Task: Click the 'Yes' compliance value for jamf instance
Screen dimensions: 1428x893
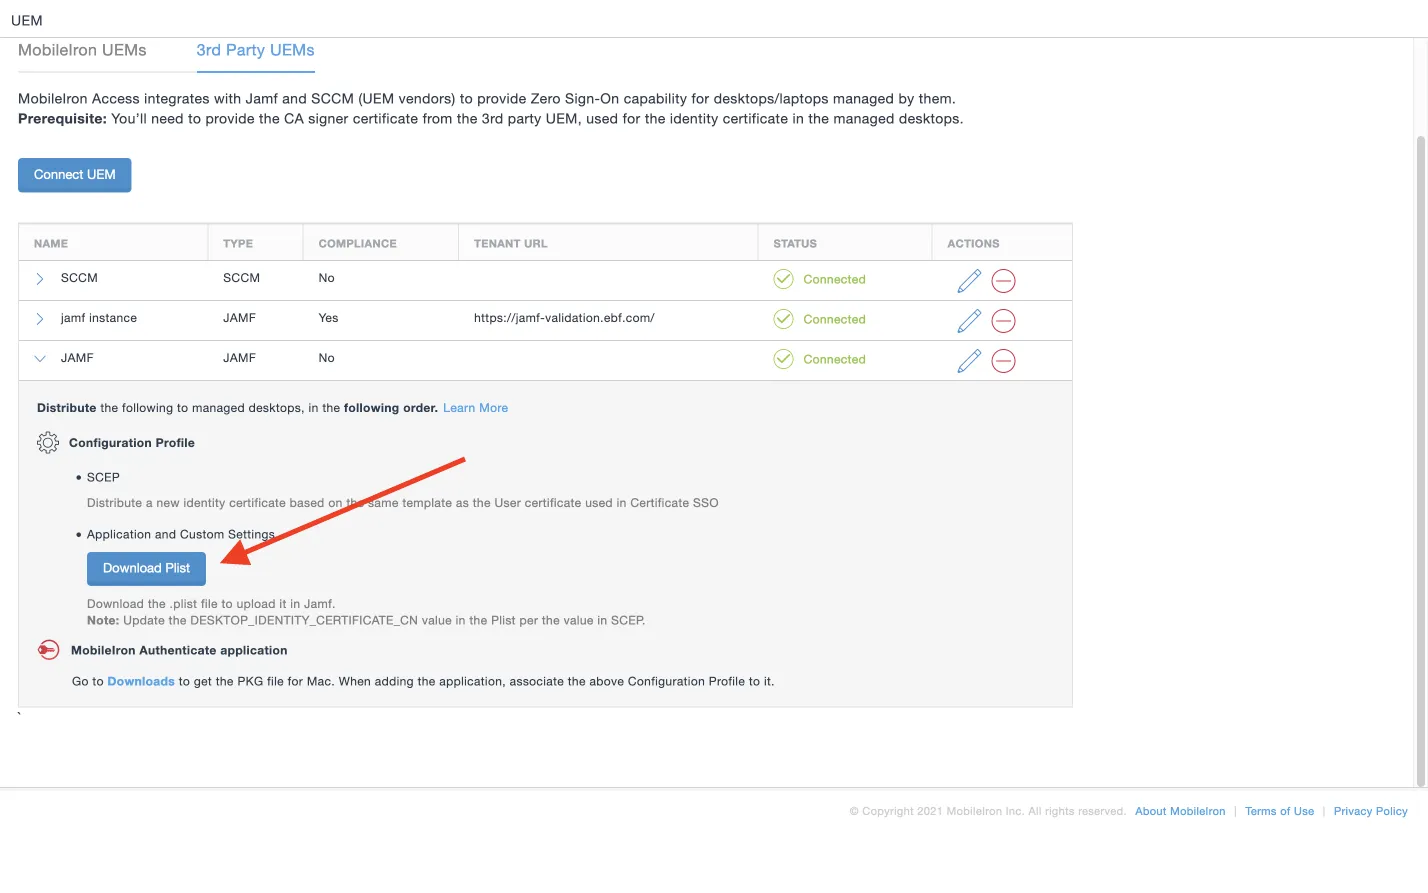Action: 328,318
